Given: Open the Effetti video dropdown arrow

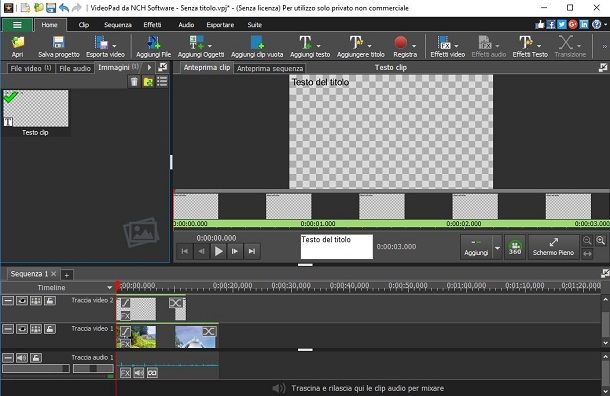Looking at the screenshot, I should tap(456, 46).
